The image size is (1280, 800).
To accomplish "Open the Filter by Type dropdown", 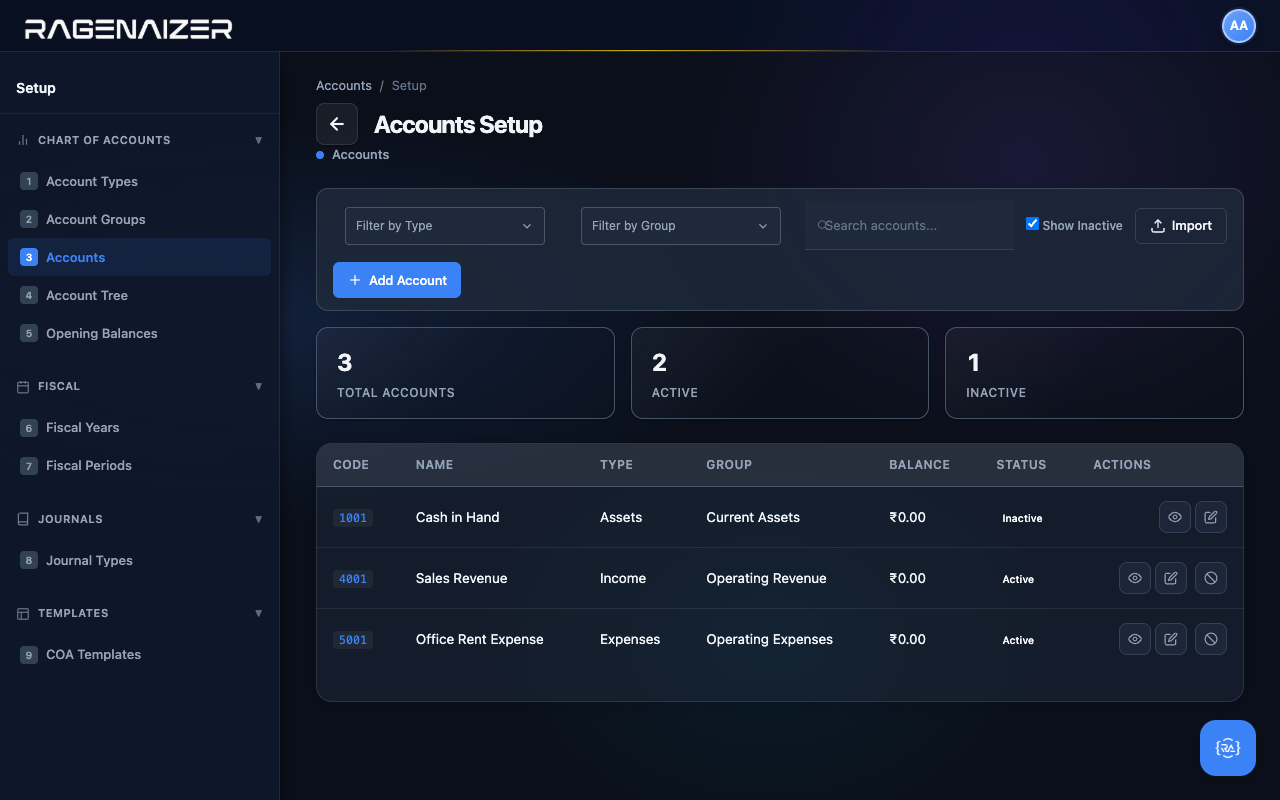I will (x=445, y=226).
